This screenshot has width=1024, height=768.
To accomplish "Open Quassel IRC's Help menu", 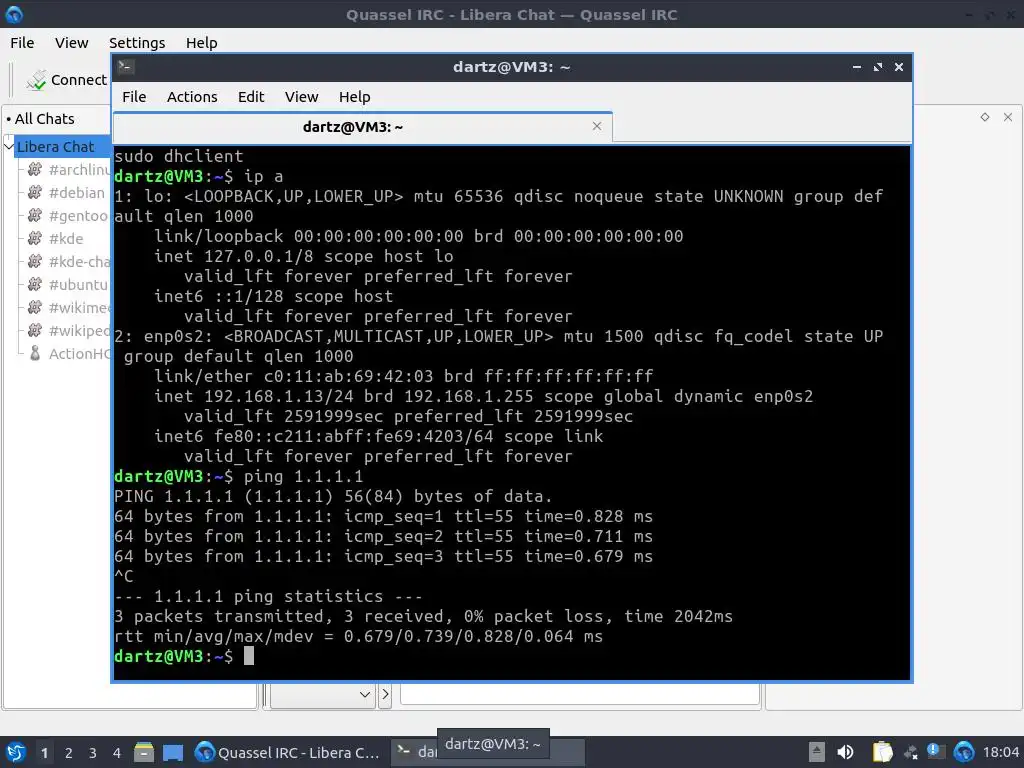I will pyautogui.click(x=201, y=42).
